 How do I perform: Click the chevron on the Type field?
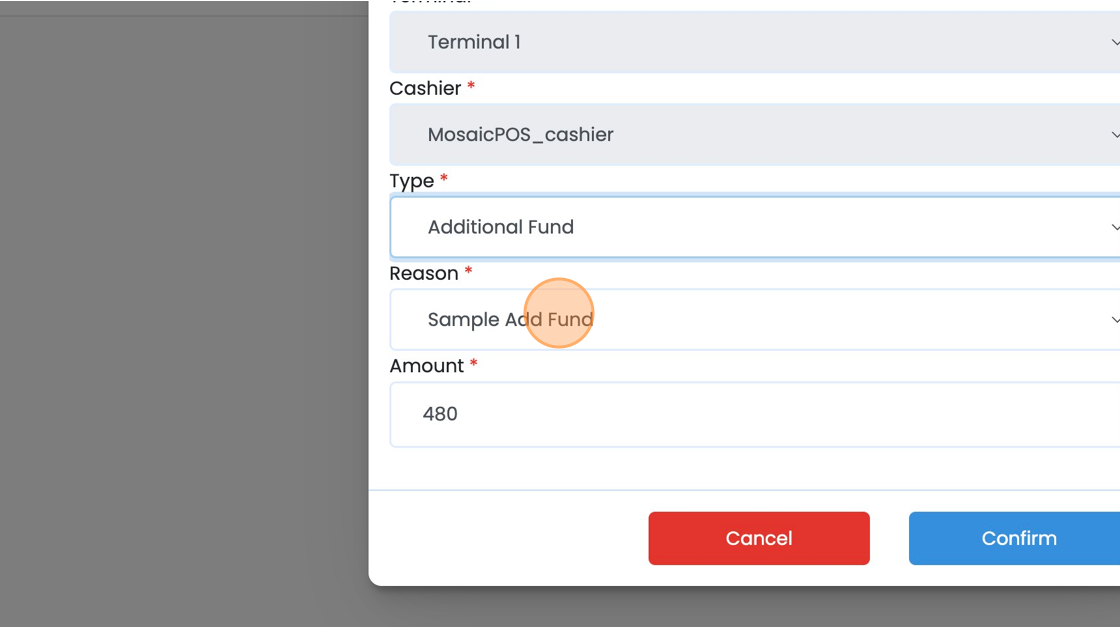point(1115,227)
